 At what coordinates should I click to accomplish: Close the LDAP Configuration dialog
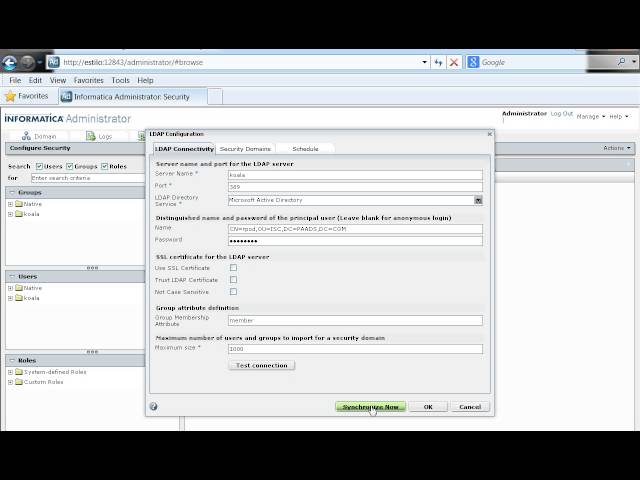(489, 134)
